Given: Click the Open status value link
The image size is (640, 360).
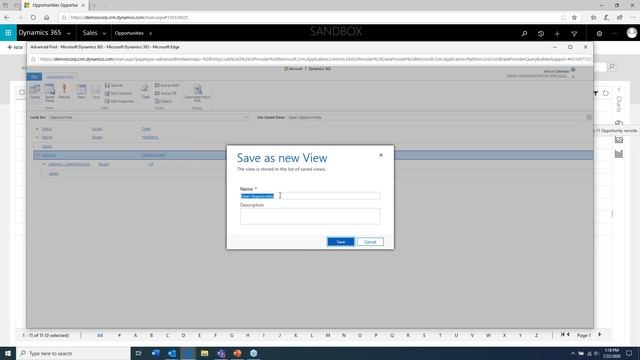Looking at the screenshot, I should click(x=146, y=129).
